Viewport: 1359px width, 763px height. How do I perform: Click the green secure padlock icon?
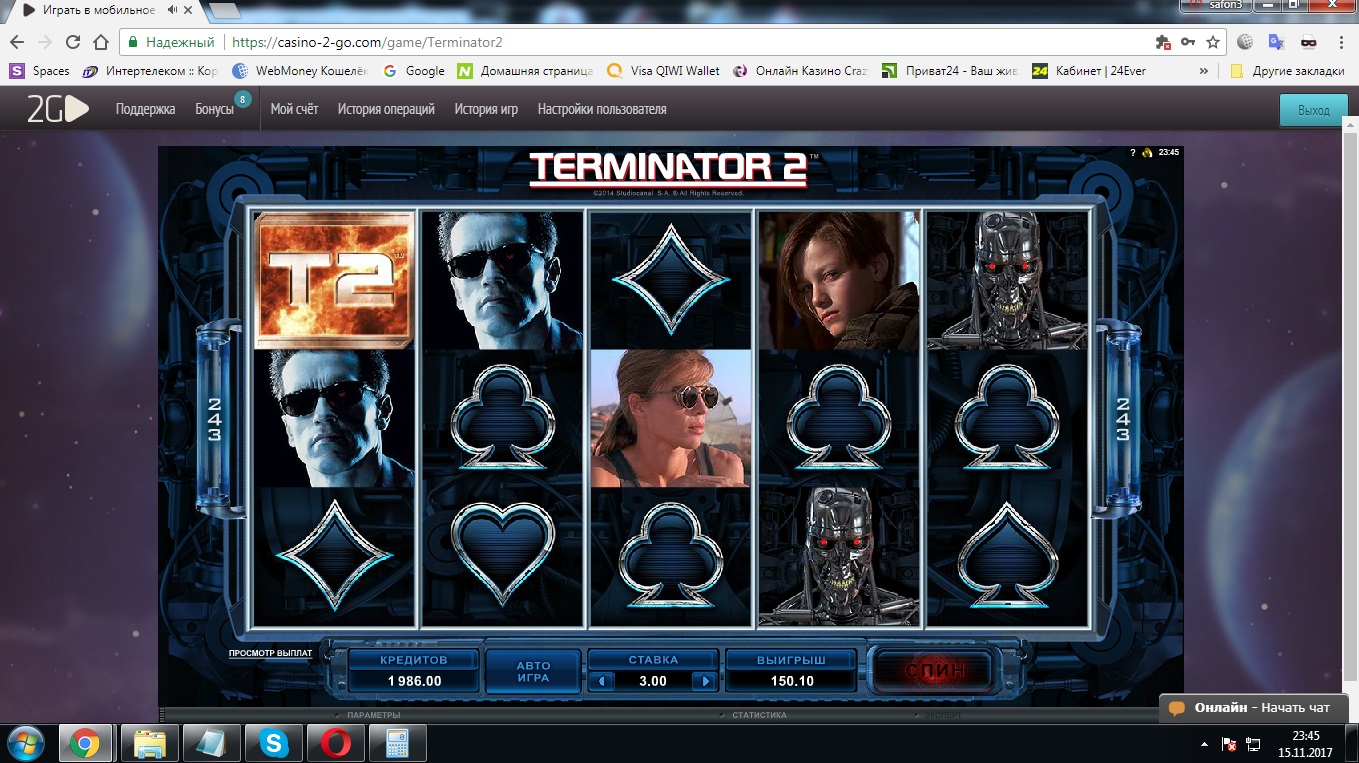point(133,42)
